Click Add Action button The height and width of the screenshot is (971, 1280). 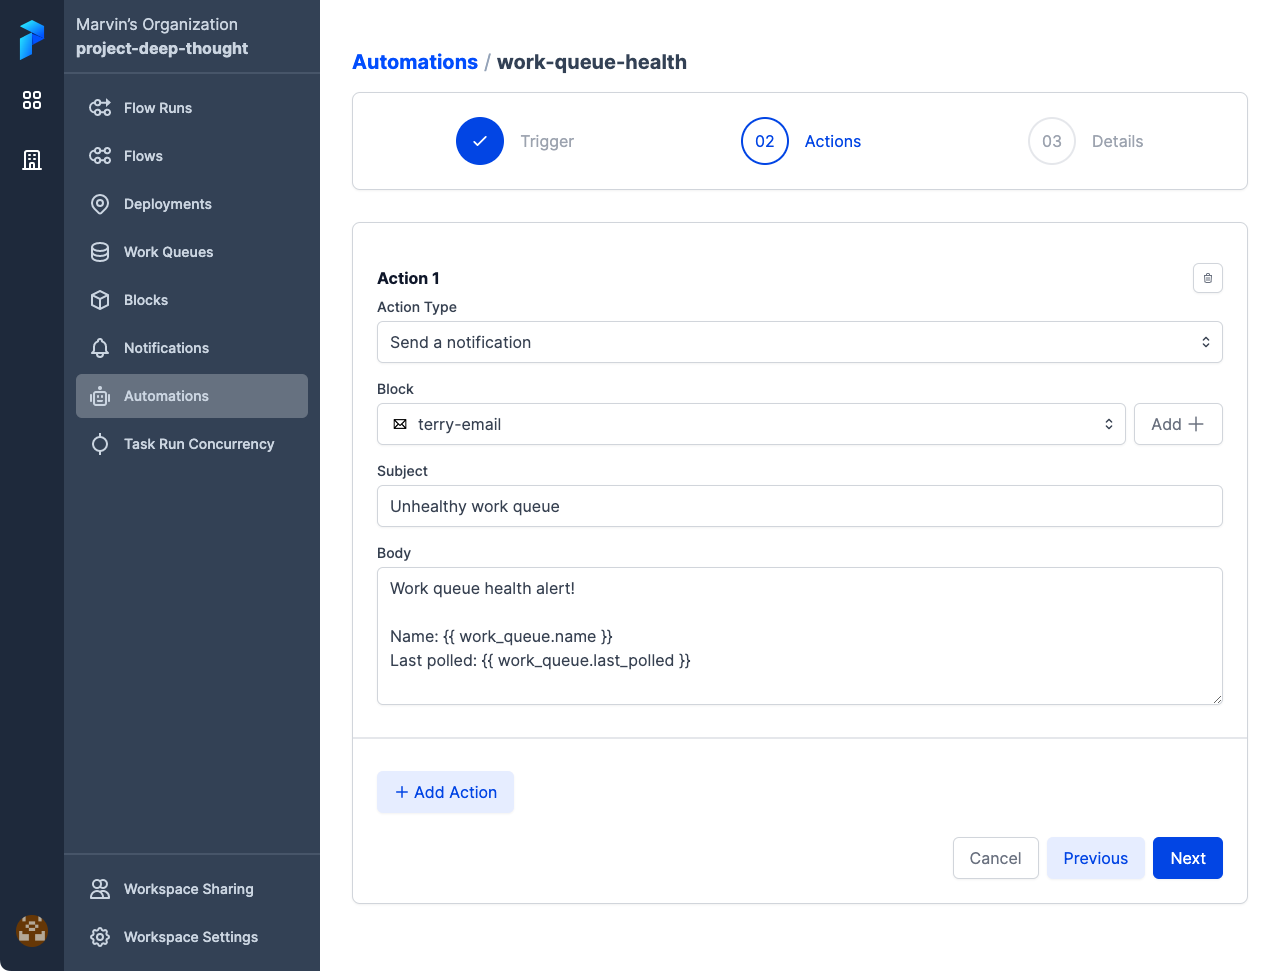[x=445, y=792]
